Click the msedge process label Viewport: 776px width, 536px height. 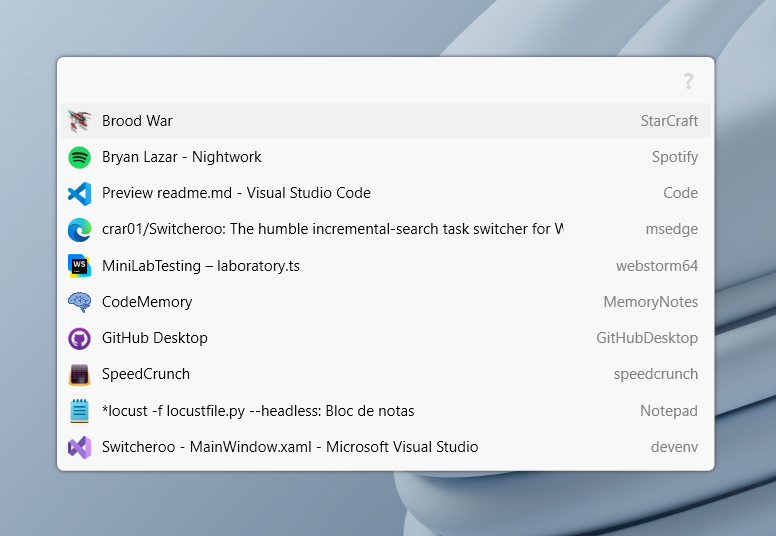point(672,229)
